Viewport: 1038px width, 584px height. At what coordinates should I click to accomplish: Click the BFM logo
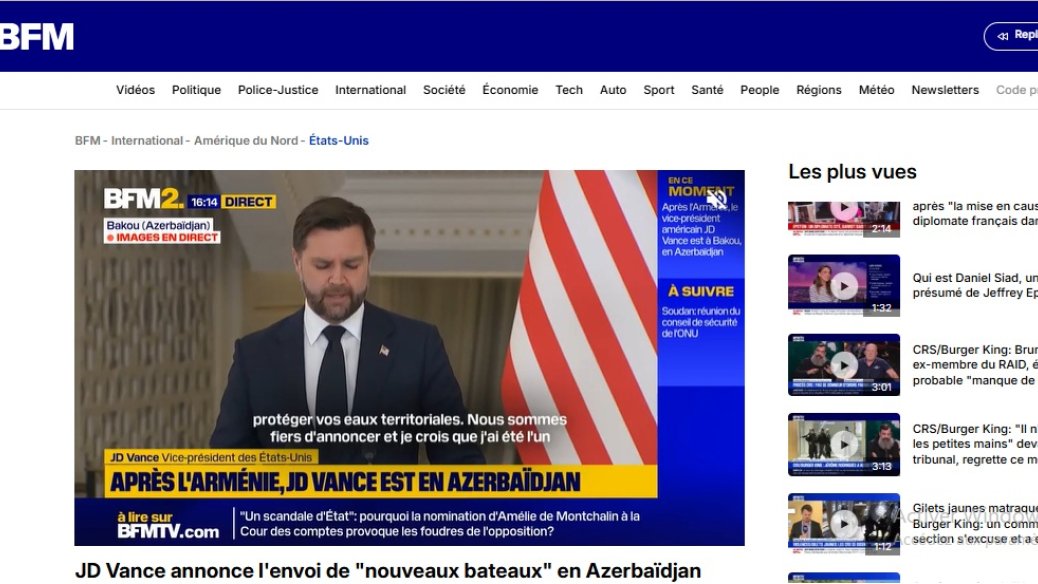pyautogui.click(x=37, y=35)
